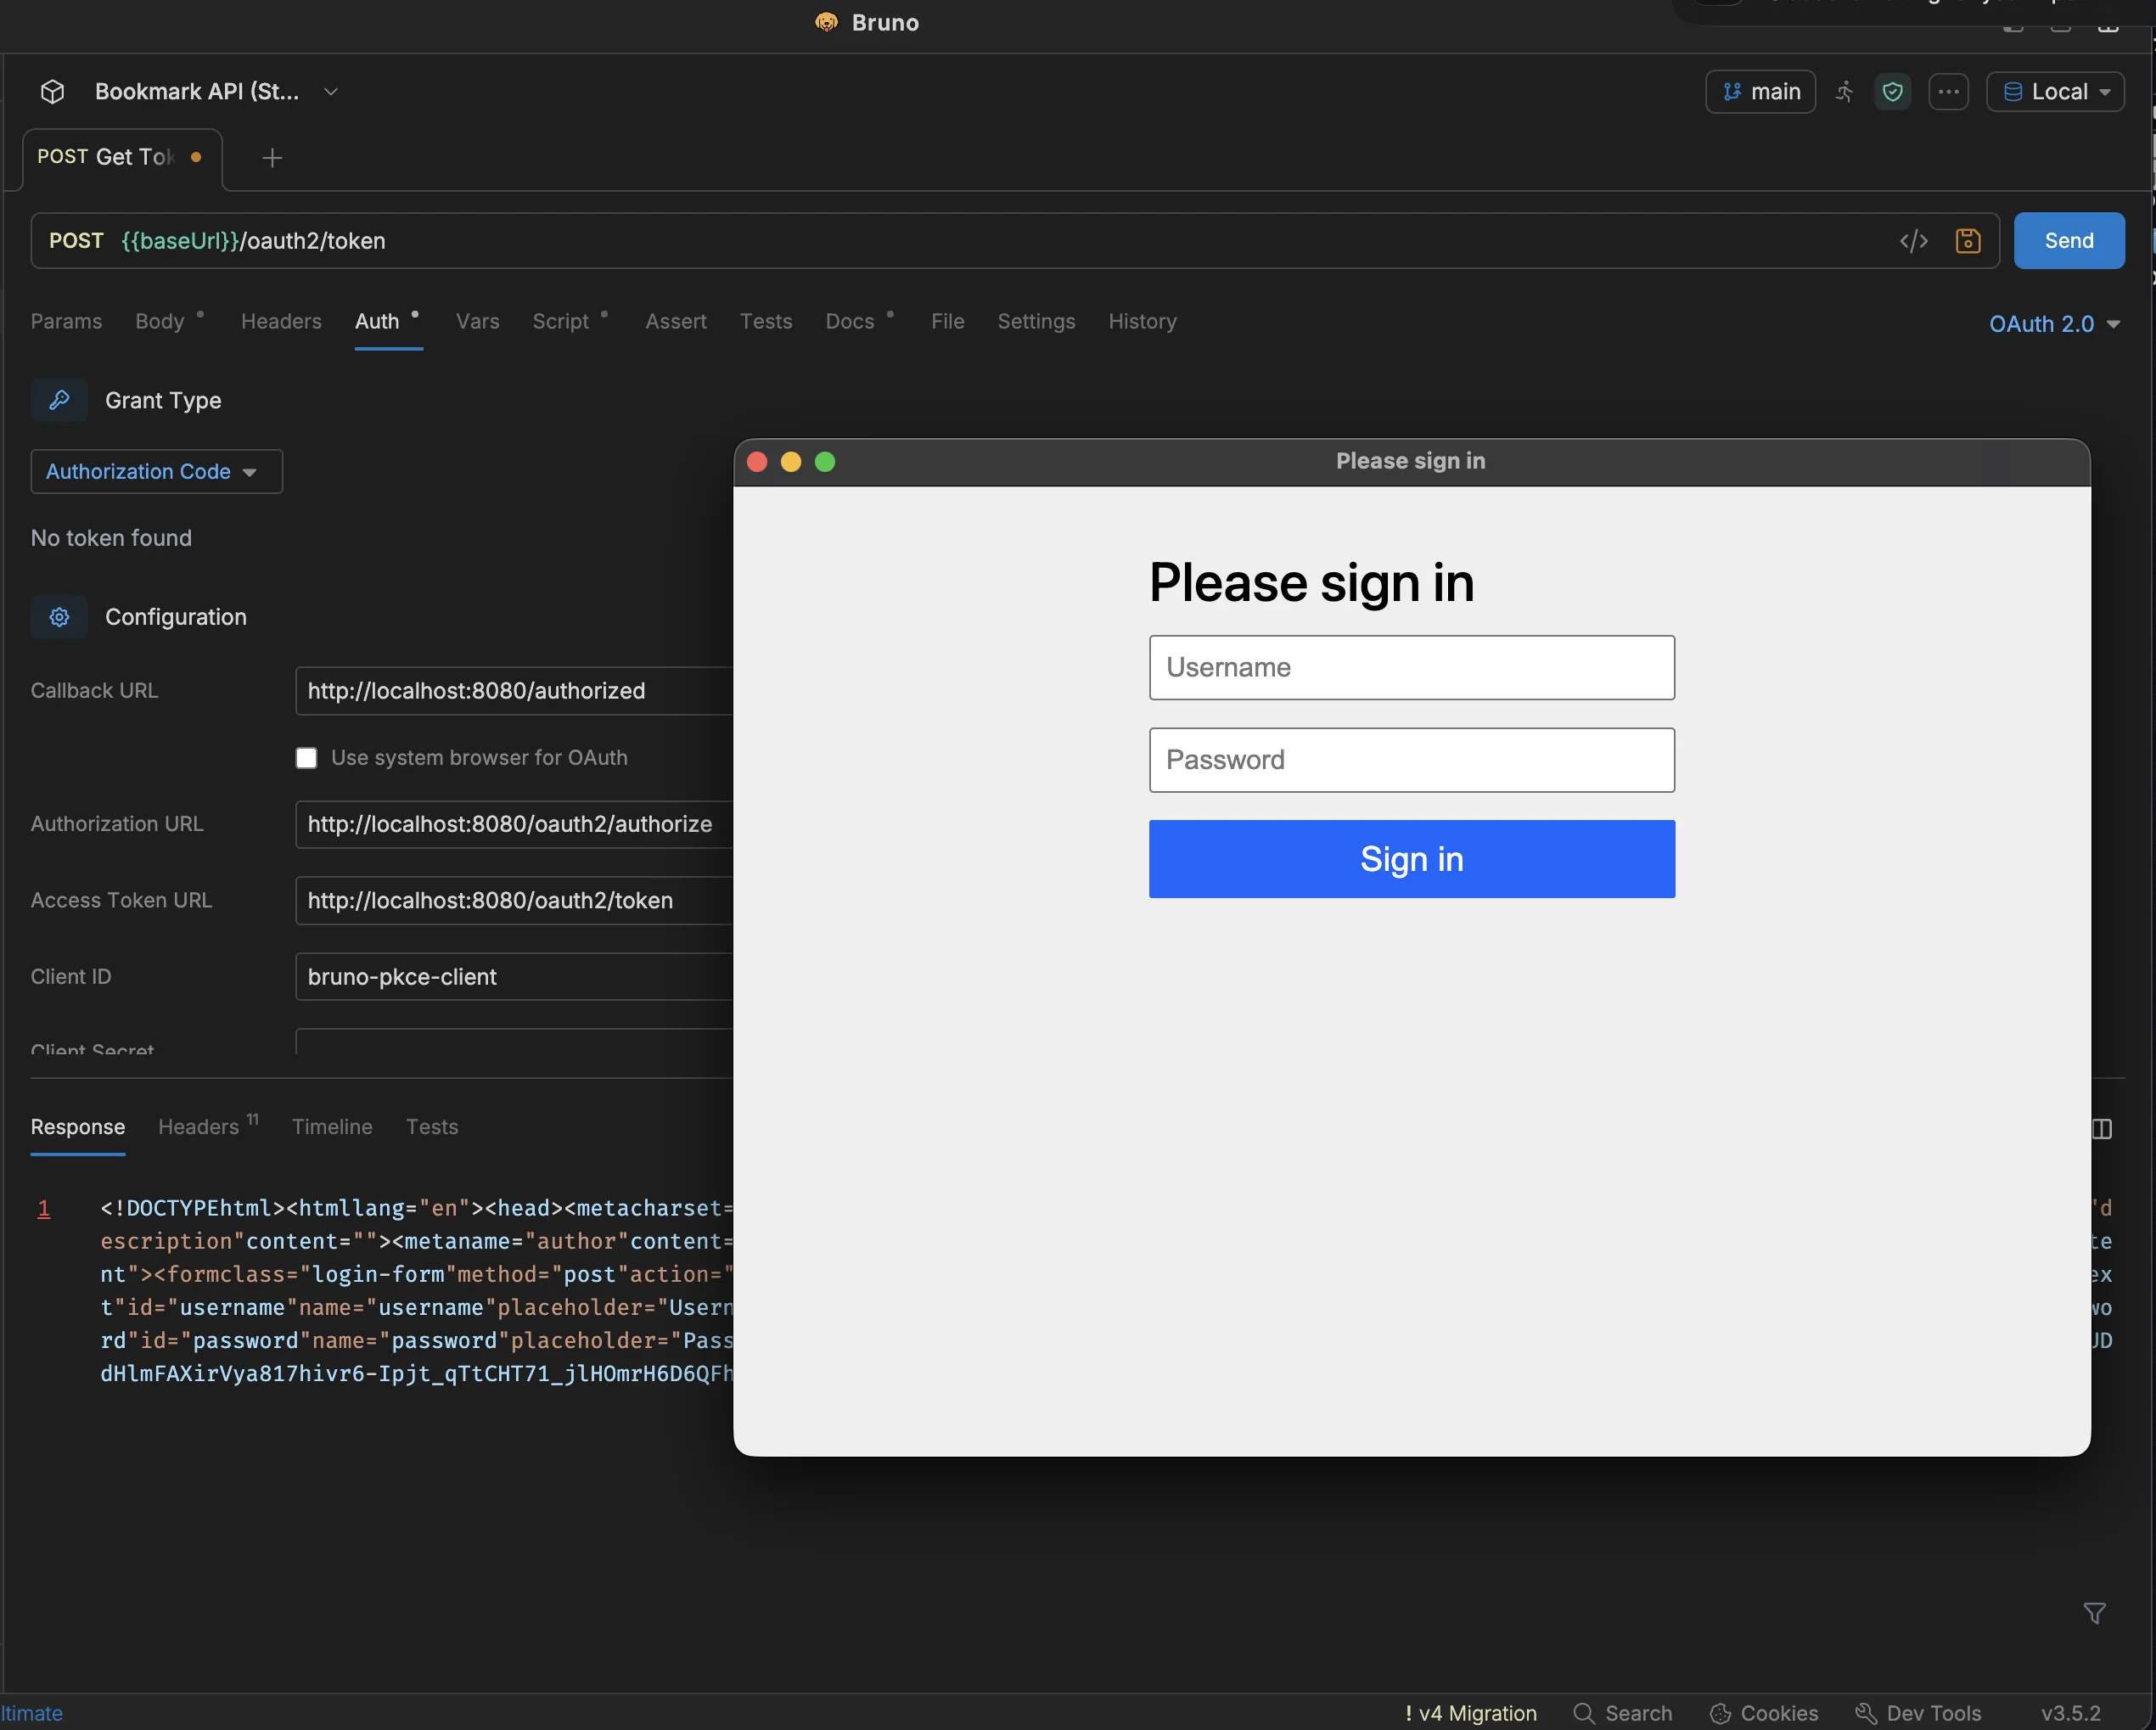Image resolution: width=2156 pixels, height=1730 pixels.
Task: Open the Timeline response tab
Action: [332, 1127]
